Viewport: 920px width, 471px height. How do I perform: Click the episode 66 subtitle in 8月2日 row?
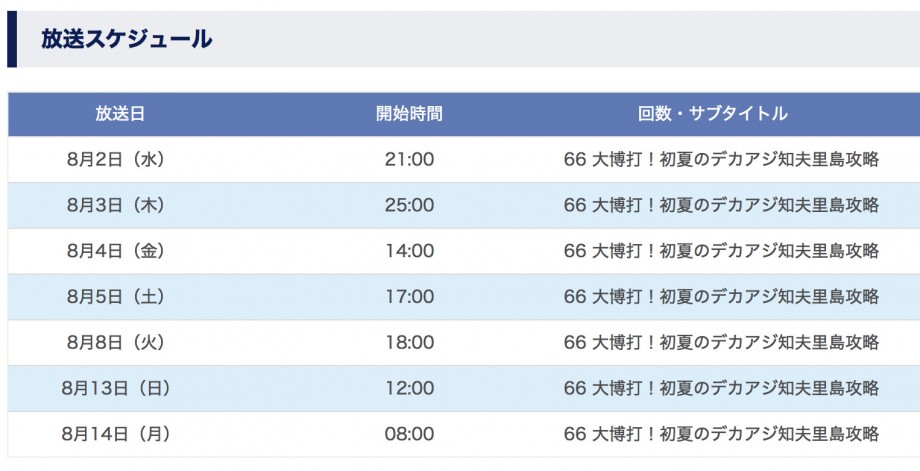tap(721, 159)
